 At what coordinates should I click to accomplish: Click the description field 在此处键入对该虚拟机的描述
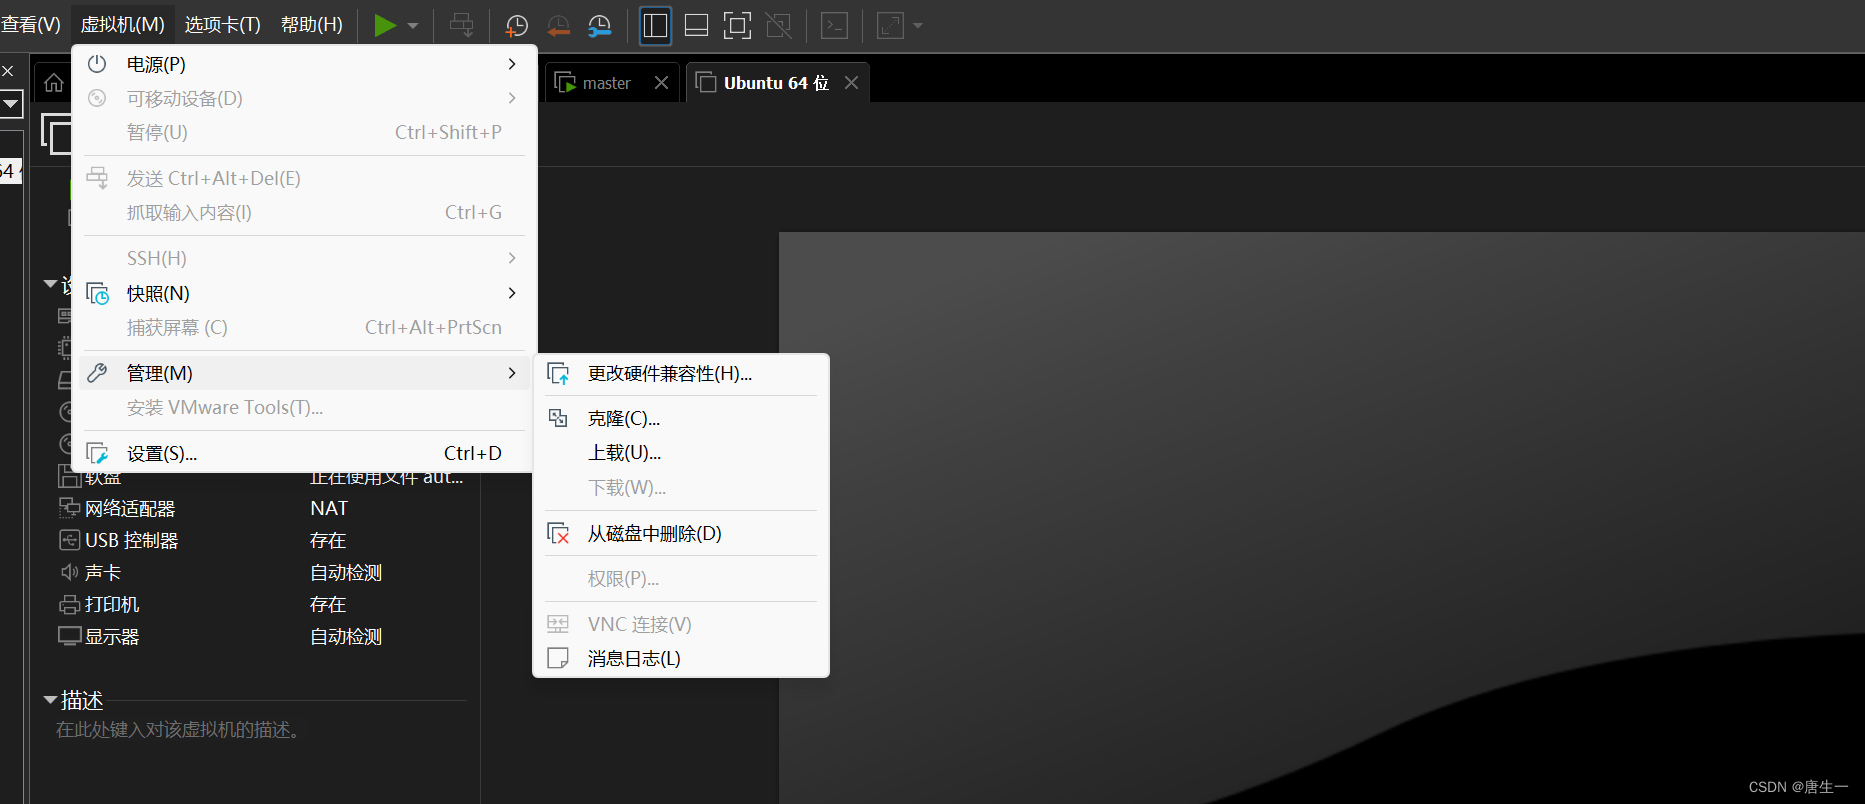[179, 730]
